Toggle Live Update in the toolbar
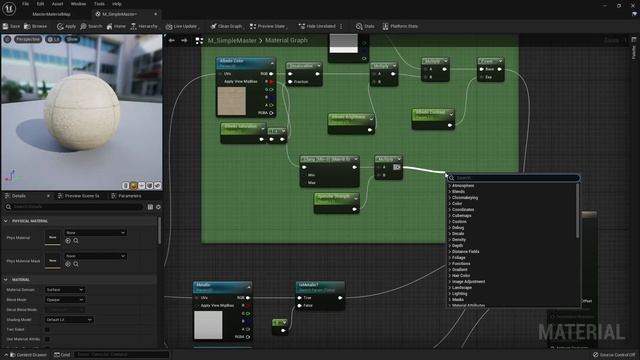 click(x=181, y=26)
